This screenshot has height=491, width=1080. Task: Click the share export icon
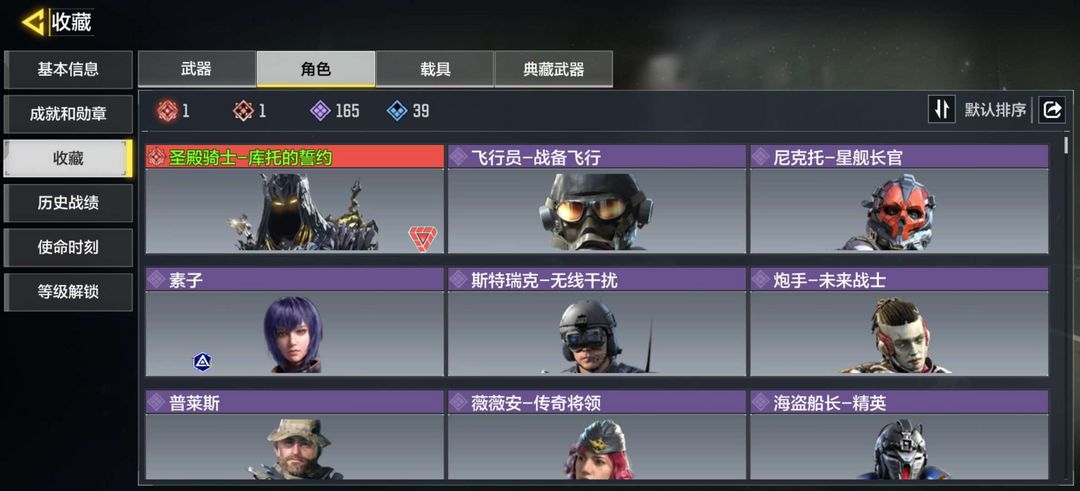(1052, 109)
